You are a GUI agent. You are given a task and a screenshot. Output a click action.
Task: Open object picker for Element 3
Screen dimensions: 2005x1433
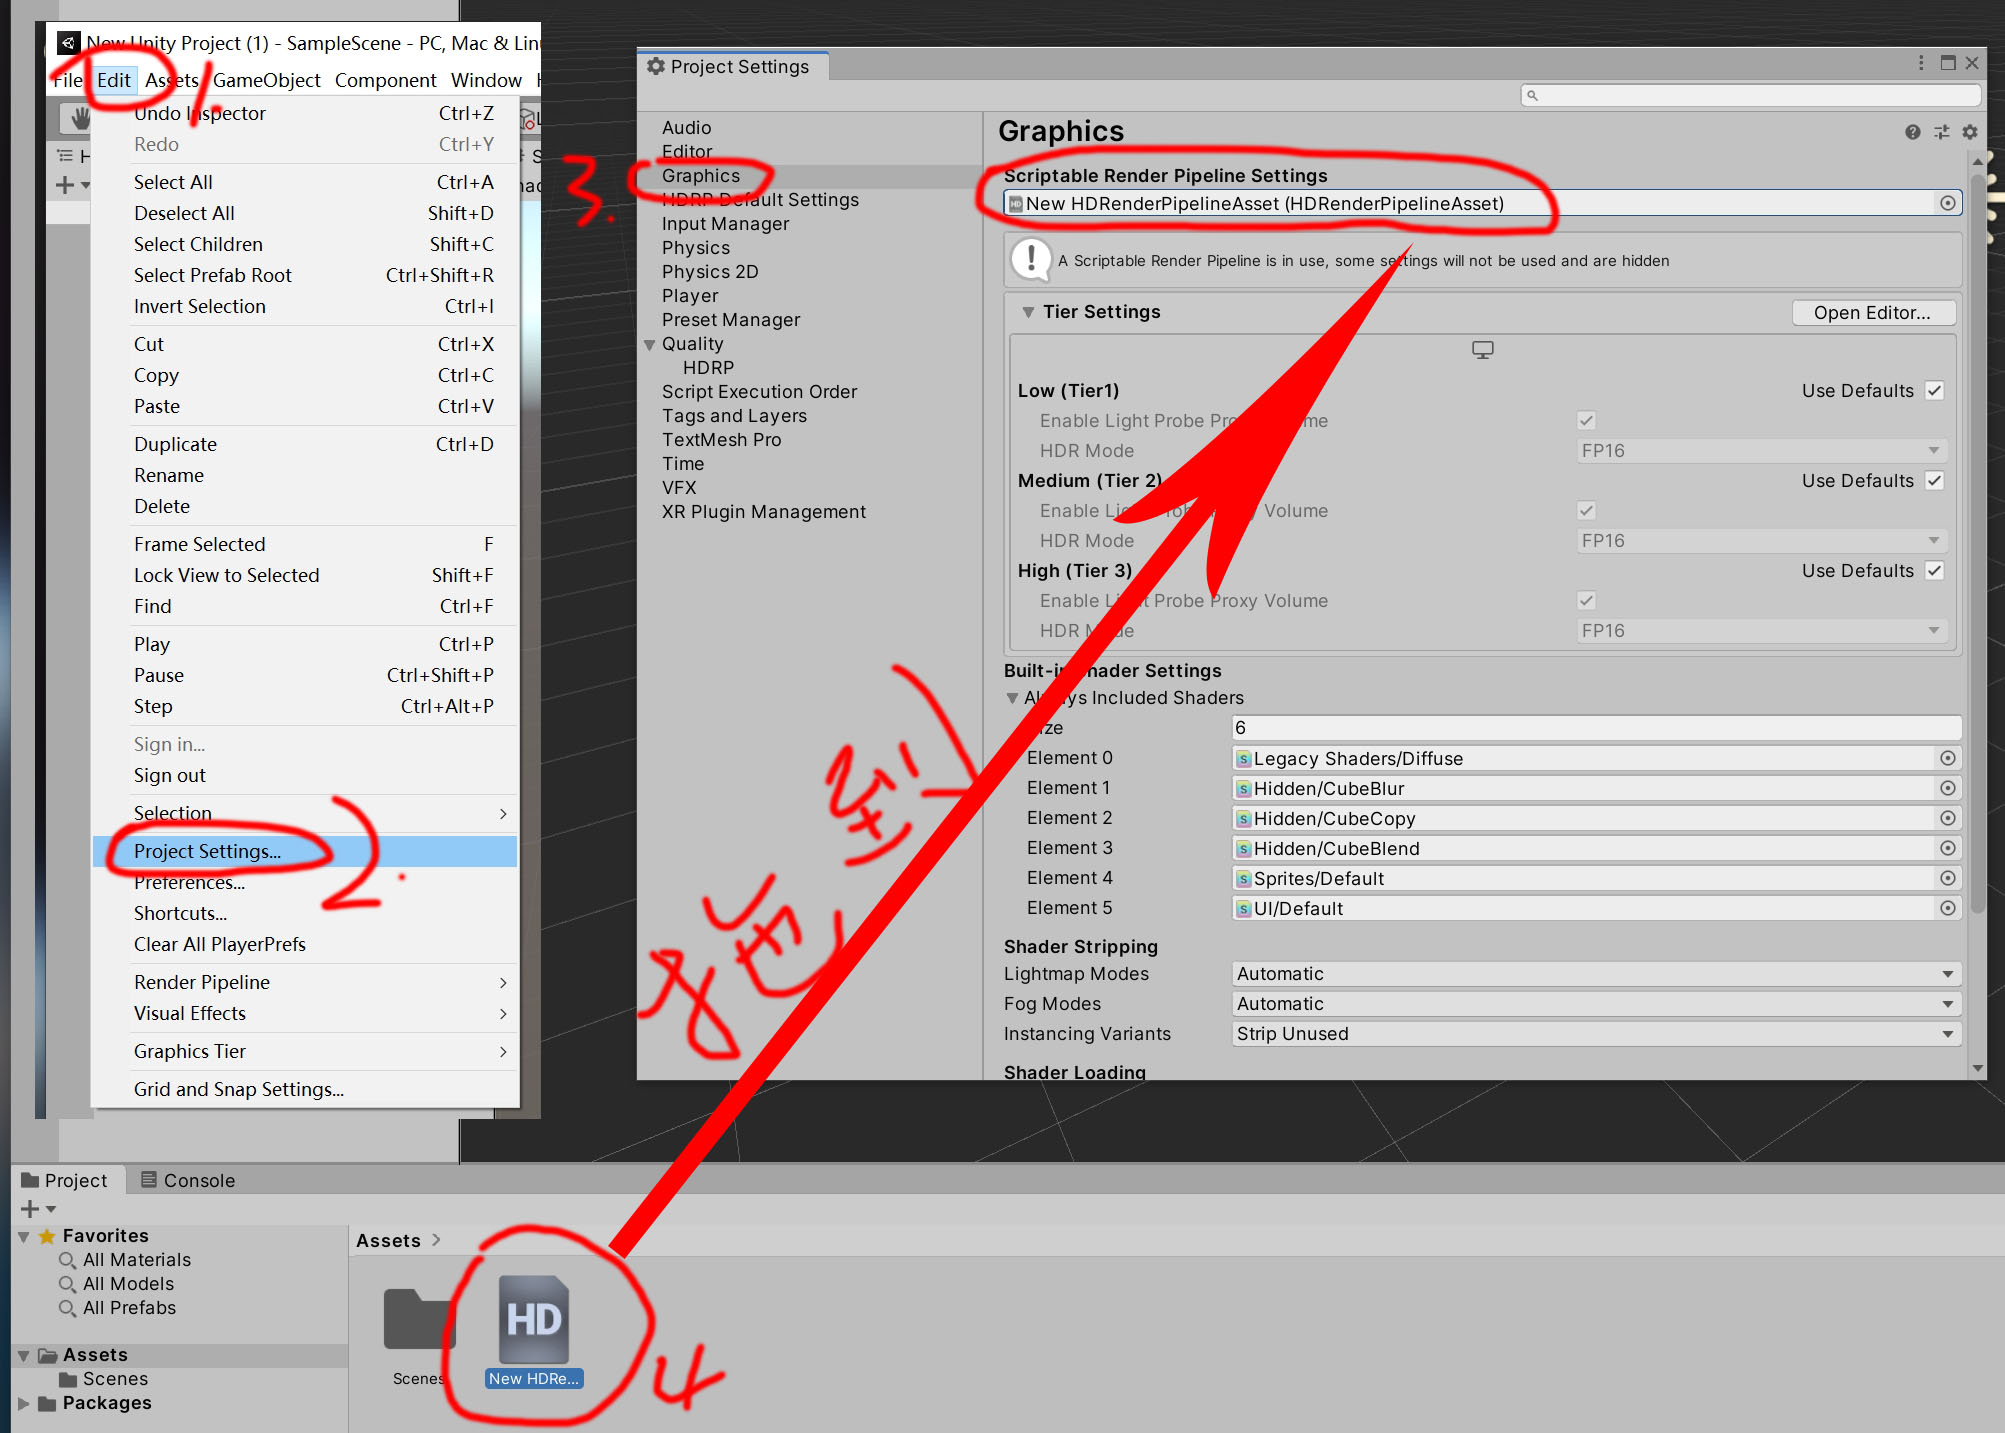1947,848
